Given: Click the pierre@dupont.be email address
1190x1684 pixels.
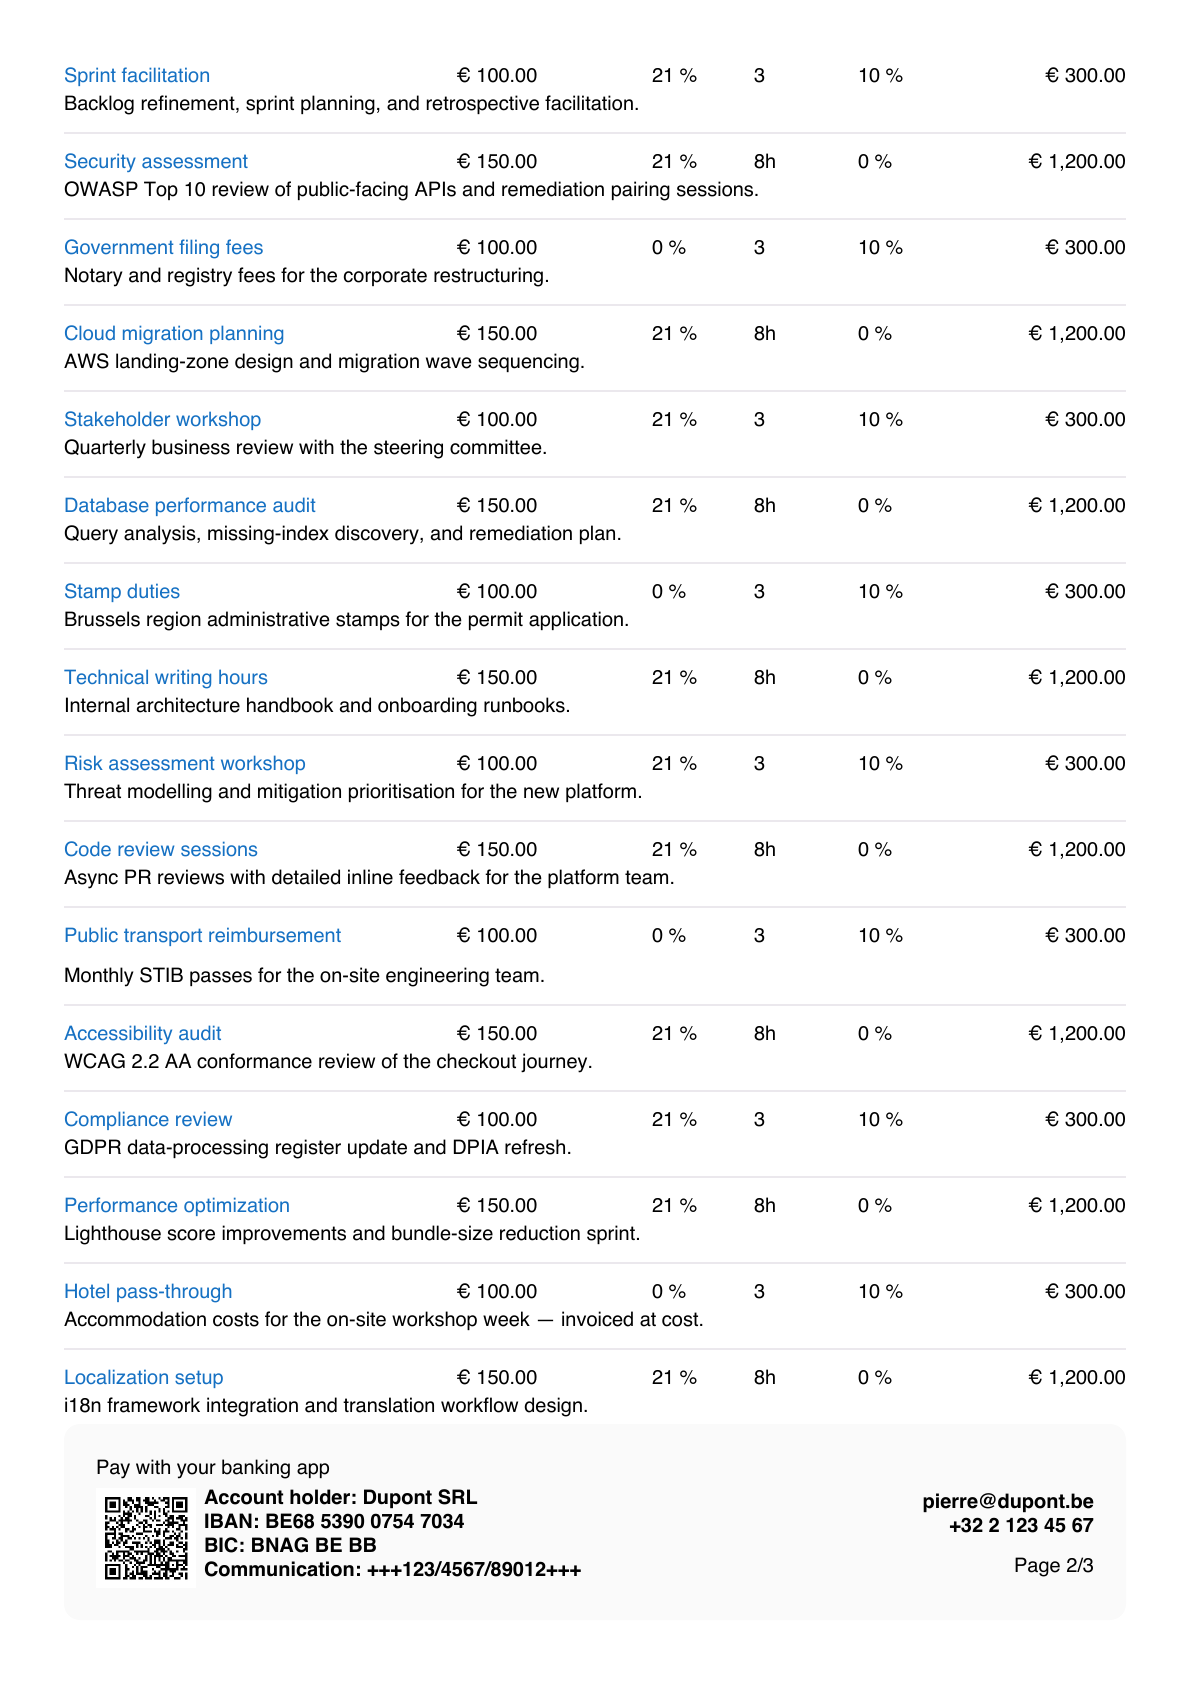Looking at the screenshot, I should (x=1008, y=1501).
